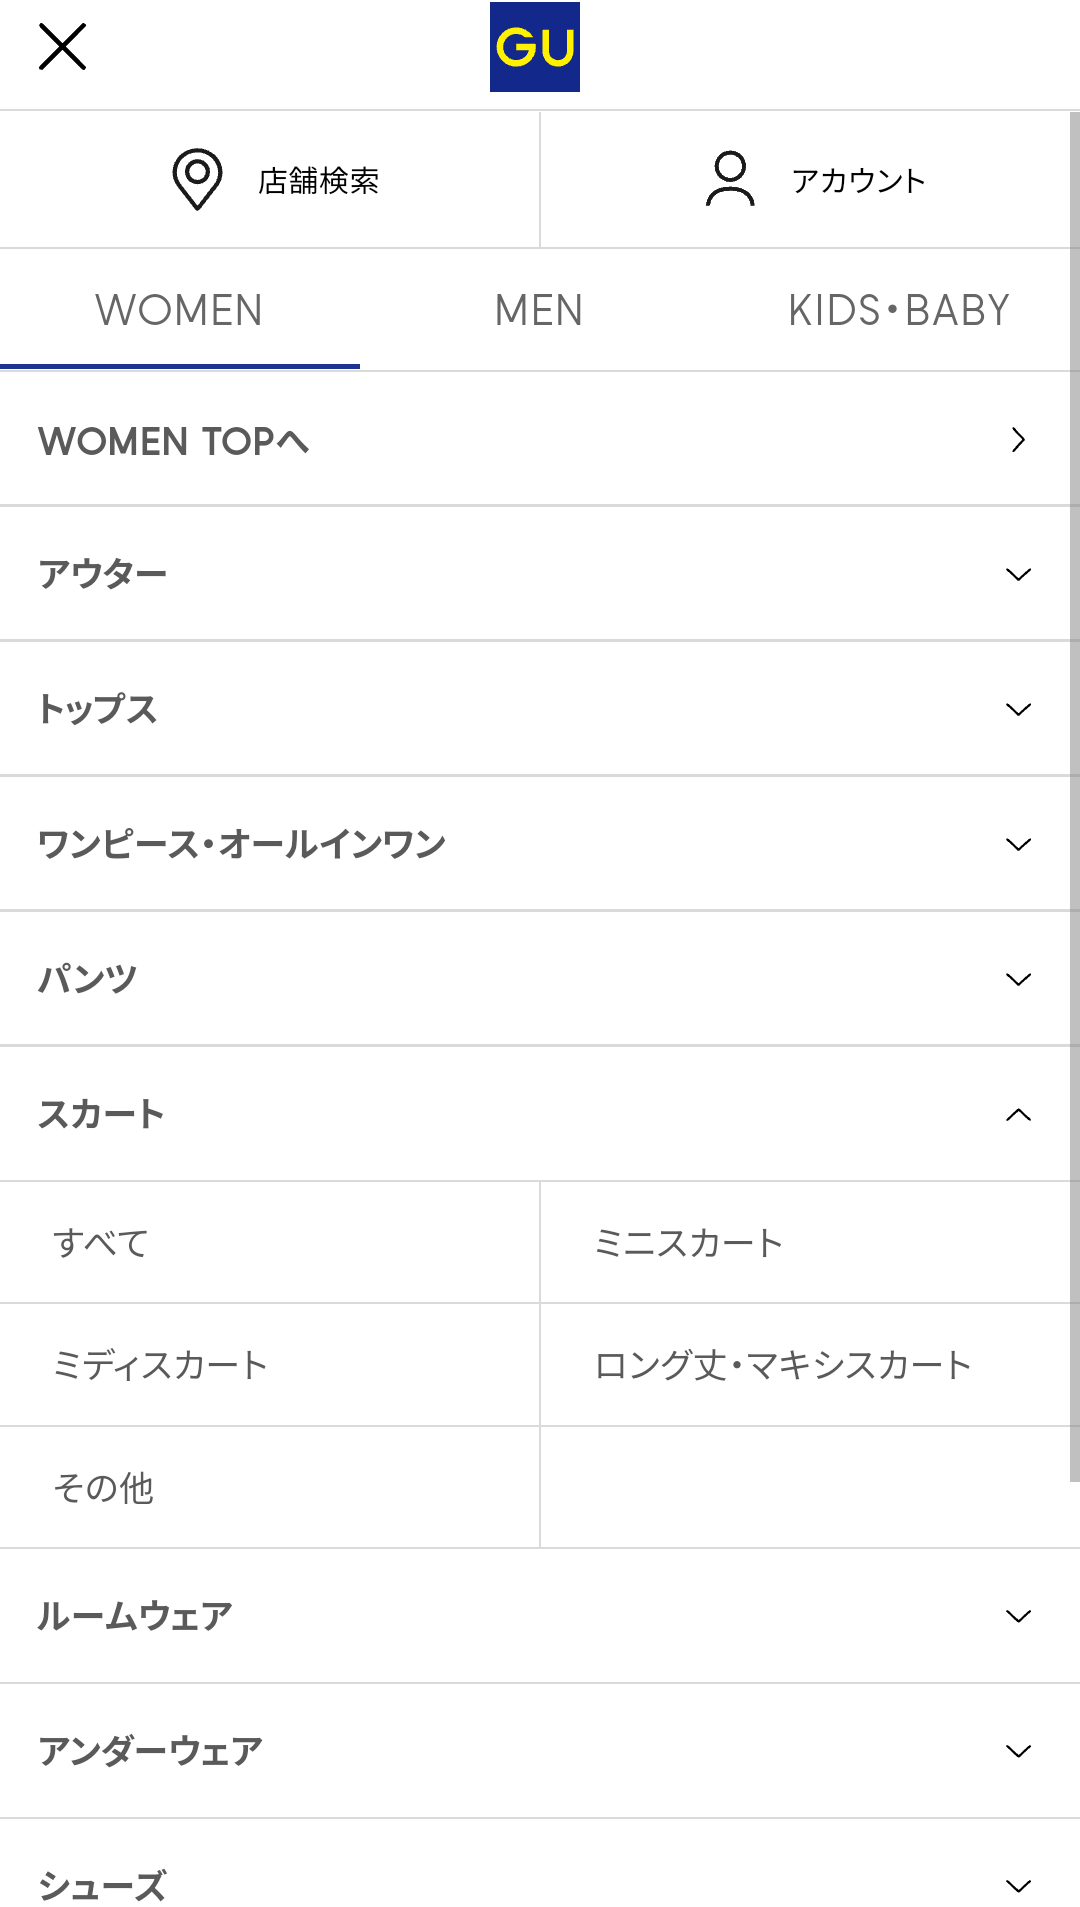
Task: Expand the アウター category
Action: (1018, 575)
